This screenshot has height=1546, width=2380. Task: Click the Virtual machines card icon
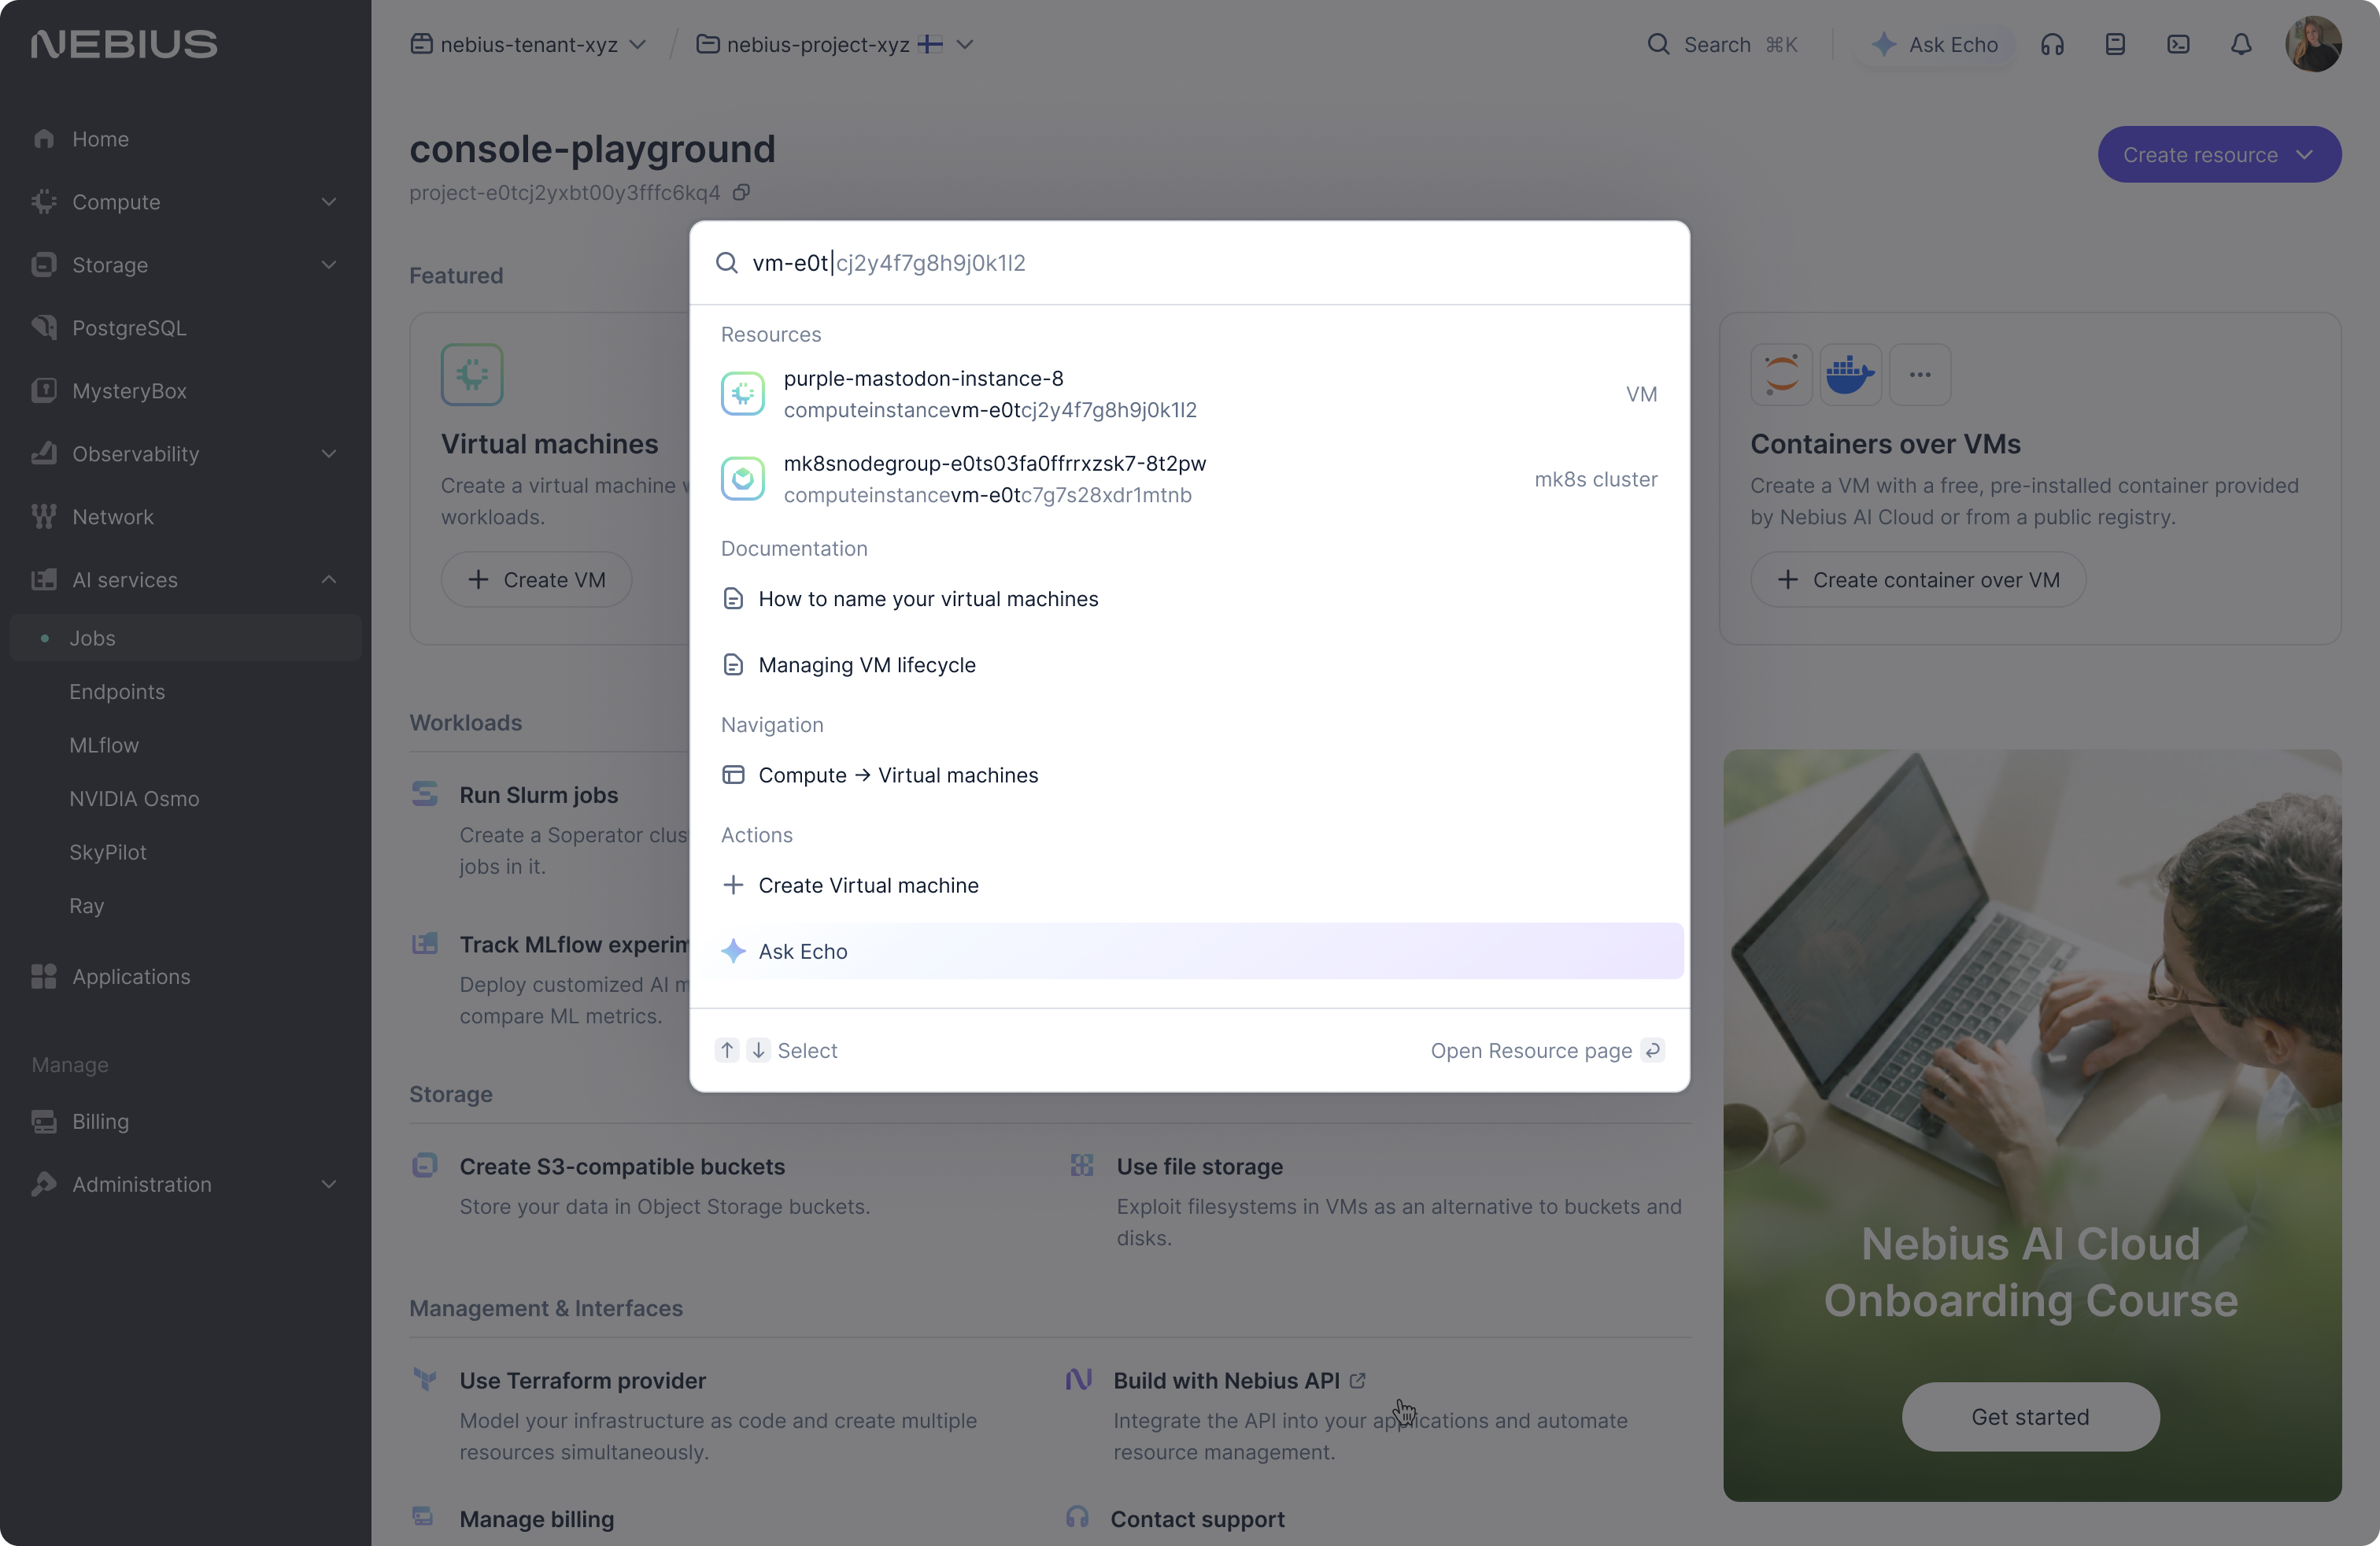(472, 375)
